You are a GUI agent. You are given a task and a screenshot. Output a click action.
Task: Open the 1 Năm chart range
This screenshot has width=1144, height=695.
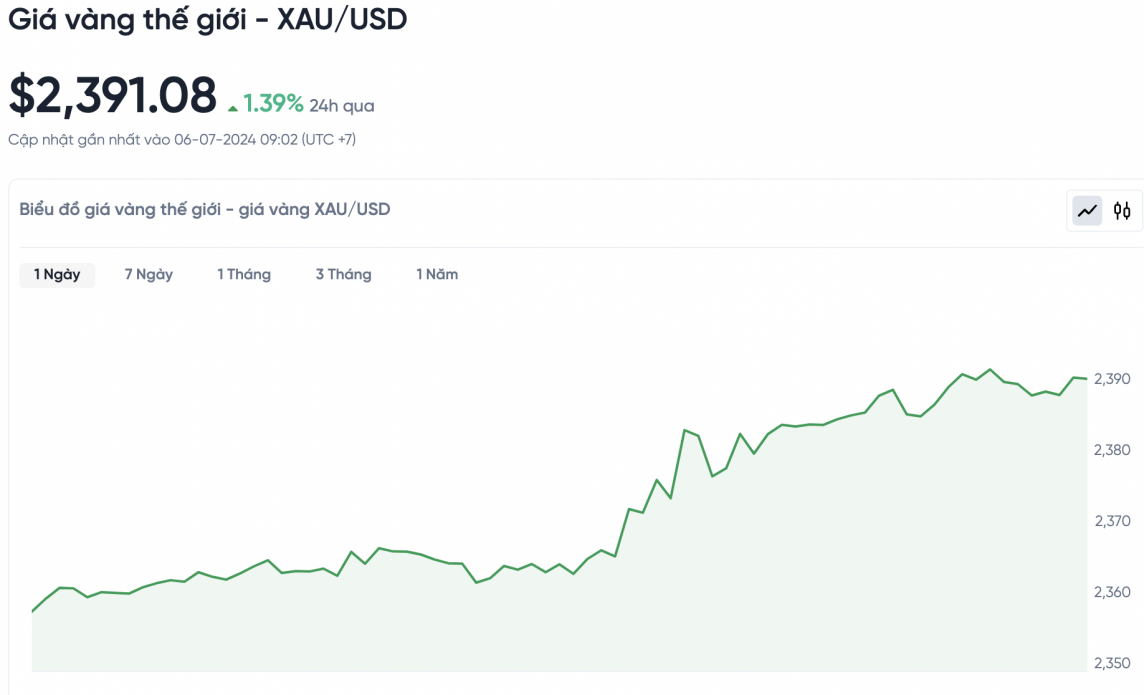click(x=437, y=274)
